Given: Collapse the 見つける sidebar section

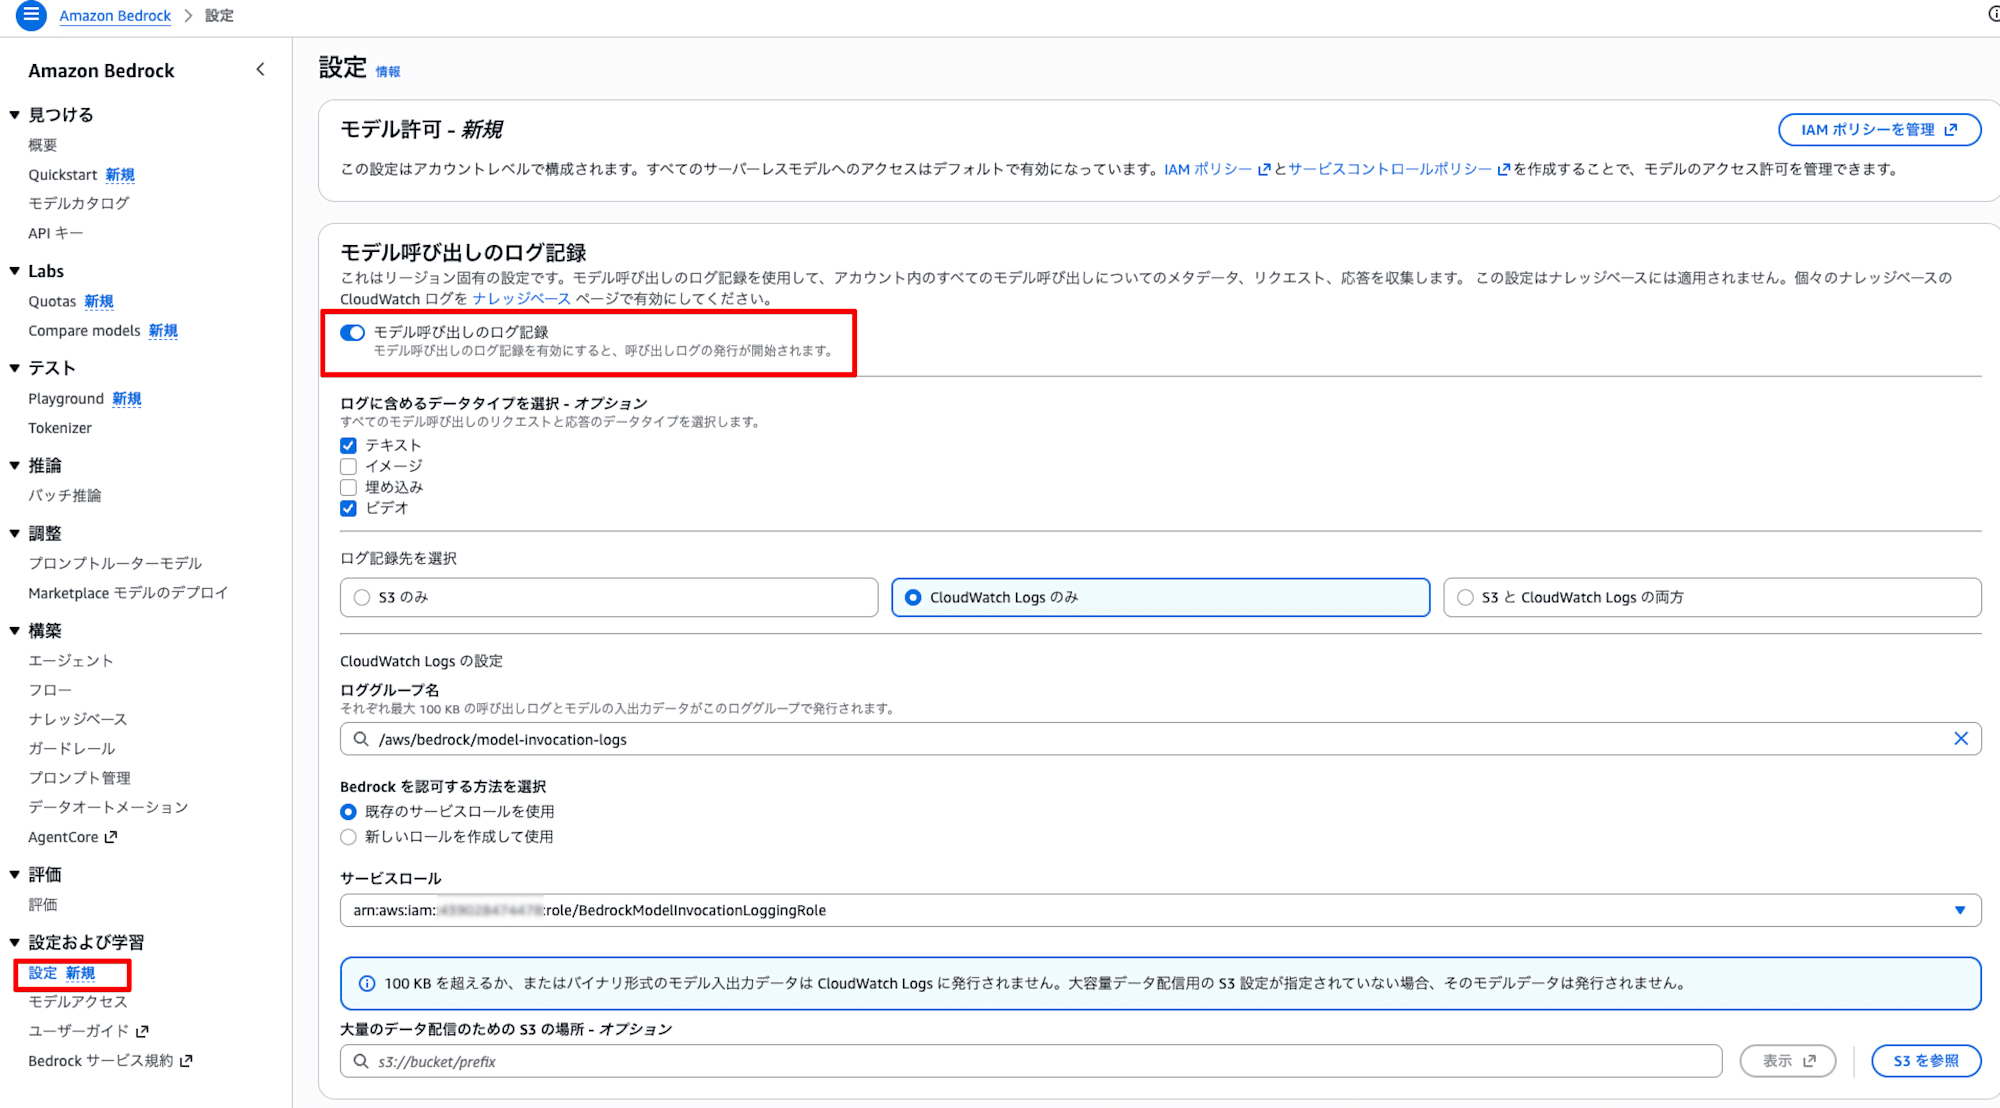Looking at the screenshot, I should click(15, 115).
